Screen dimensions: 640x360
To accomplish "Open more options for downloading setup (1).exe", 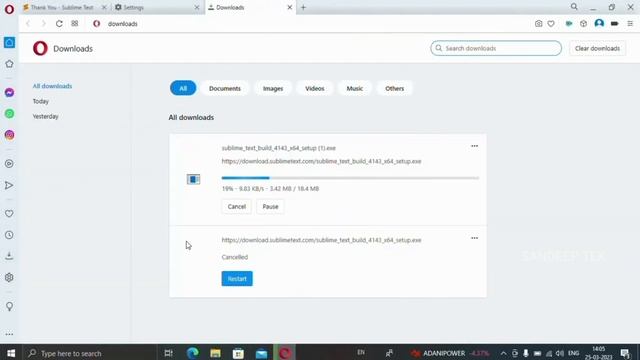I will [474, 146].
